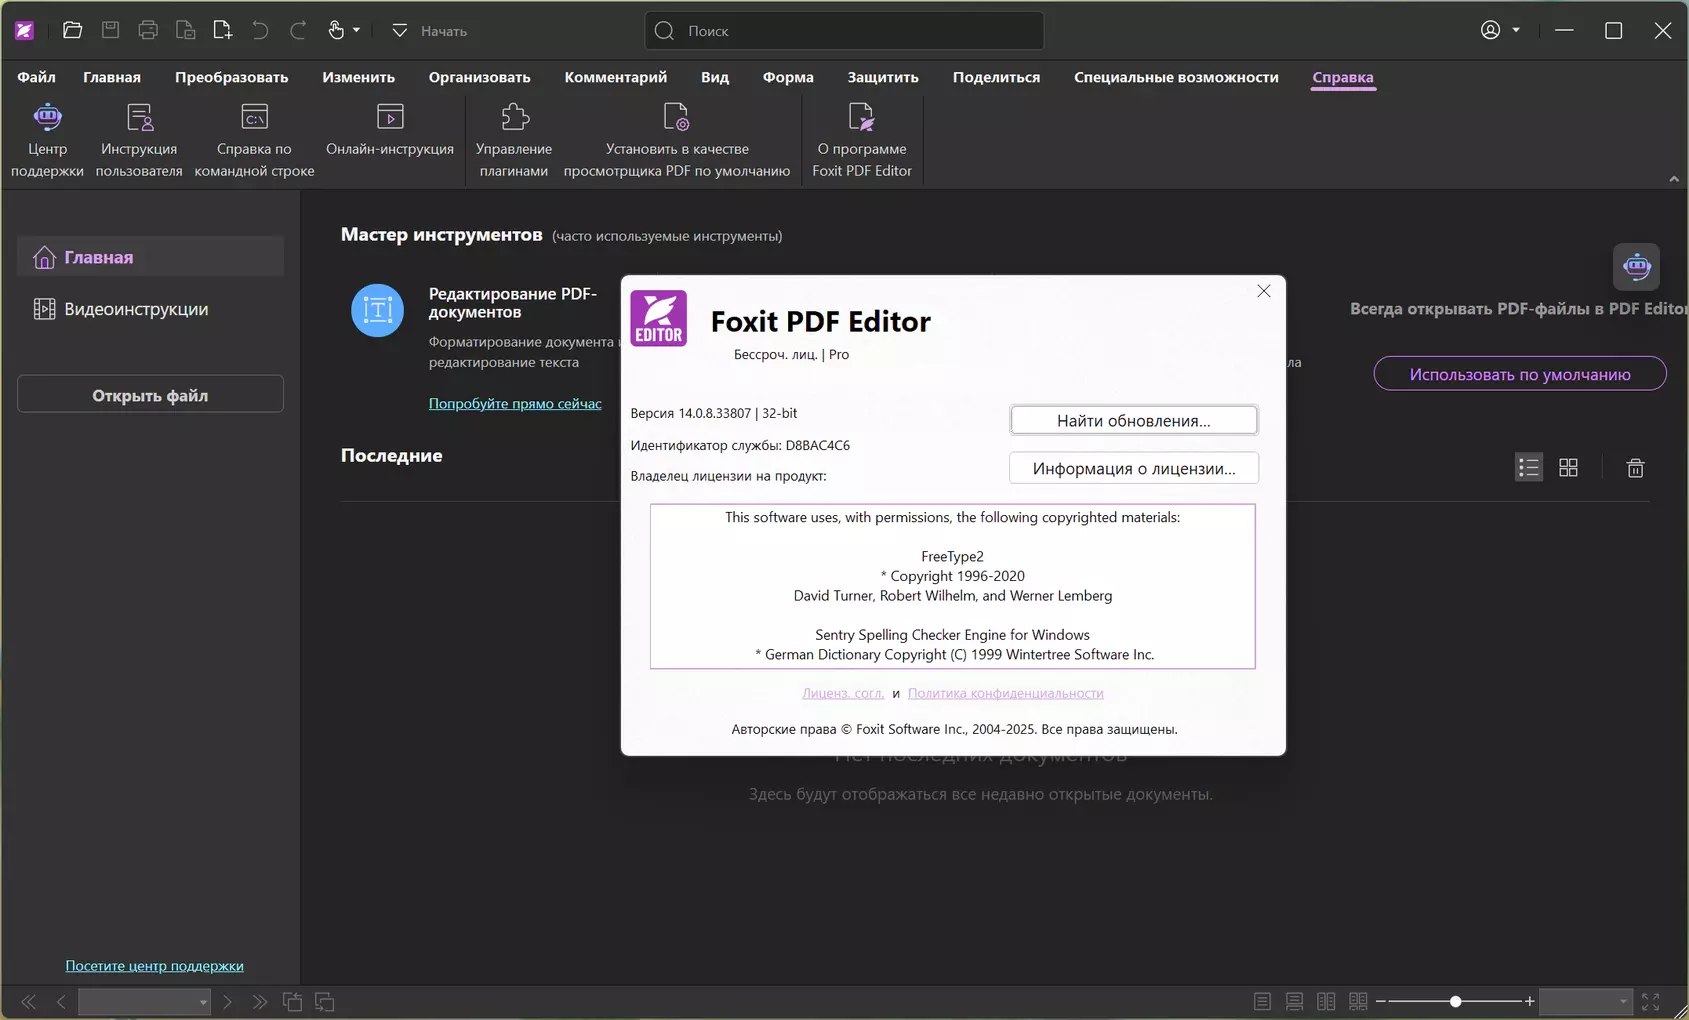The width and height of the screenshot is (1689, 1020).
Task: Switch to the Поделиться tab
Action: tap(996, 77)
